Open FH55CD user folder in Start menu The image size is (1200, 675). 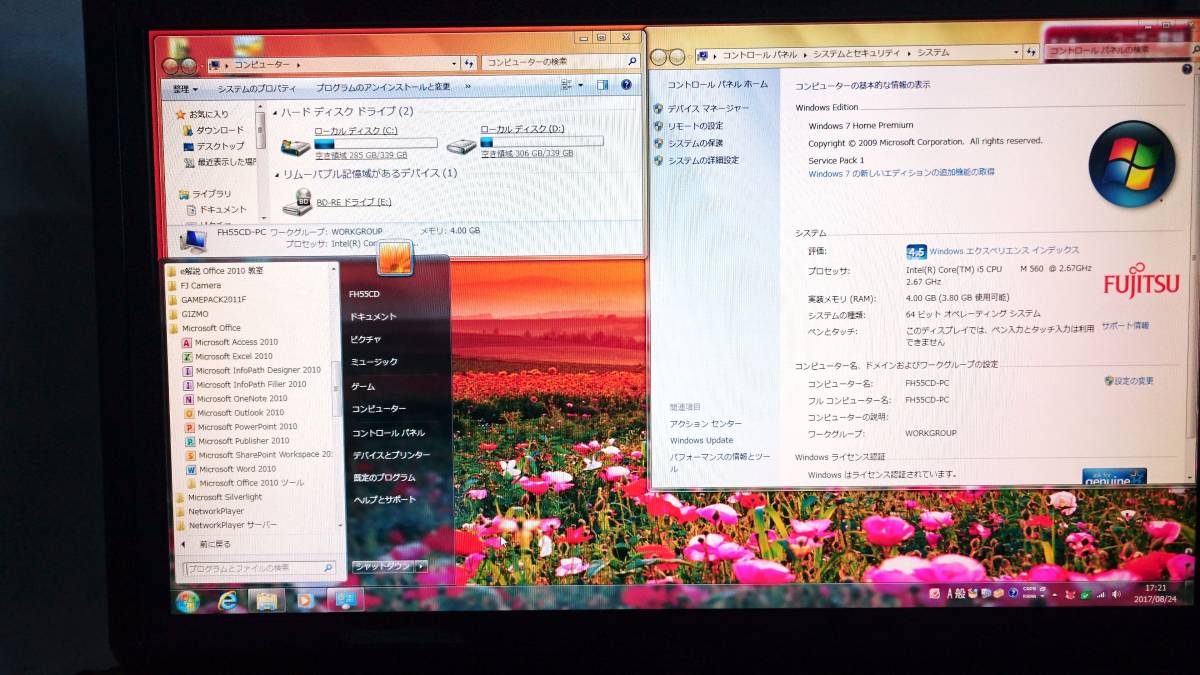point(364,294)
